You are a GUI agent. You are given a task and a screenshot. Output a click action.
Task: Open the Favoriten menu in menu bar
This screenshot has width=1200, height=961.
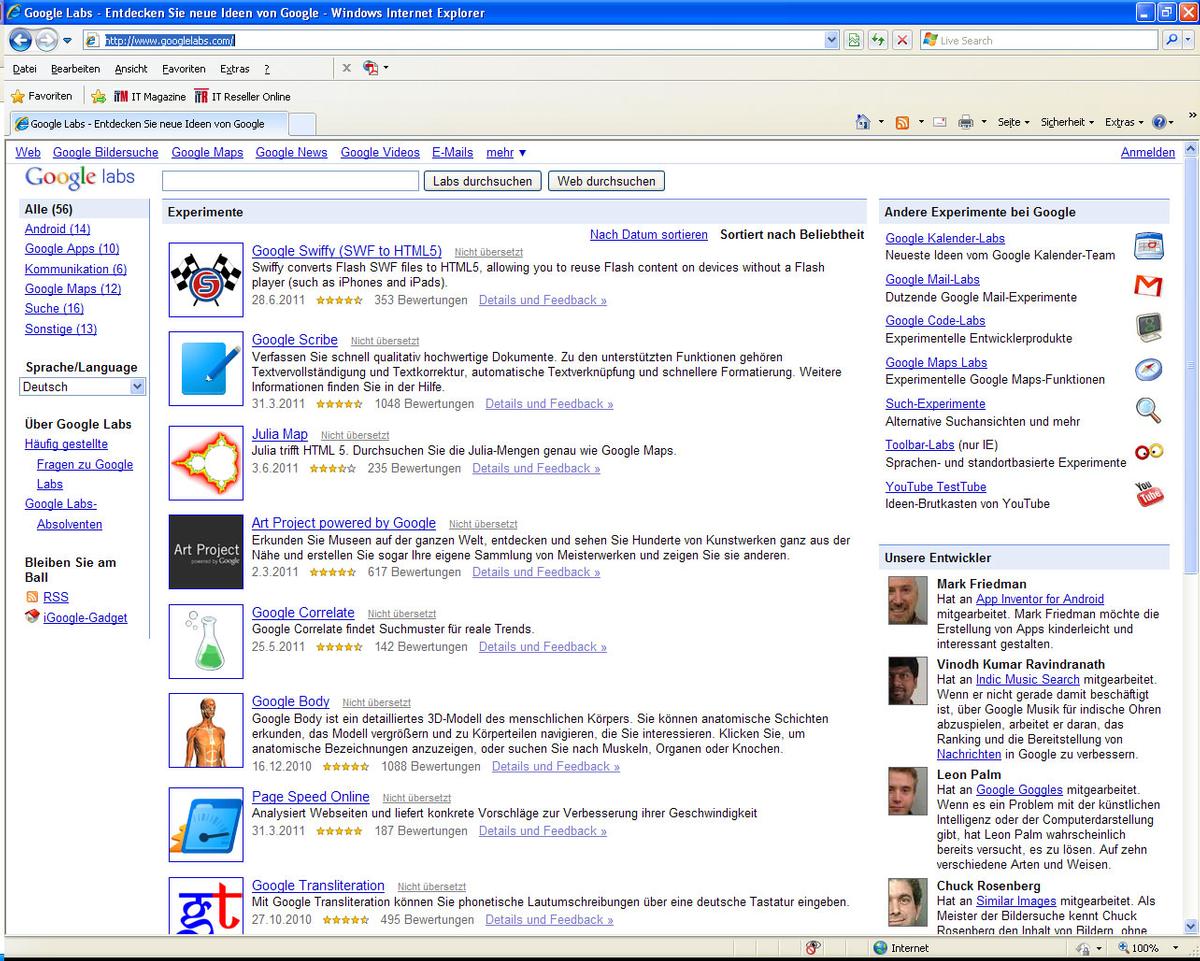pyautogui.click(x=184, y=69)
